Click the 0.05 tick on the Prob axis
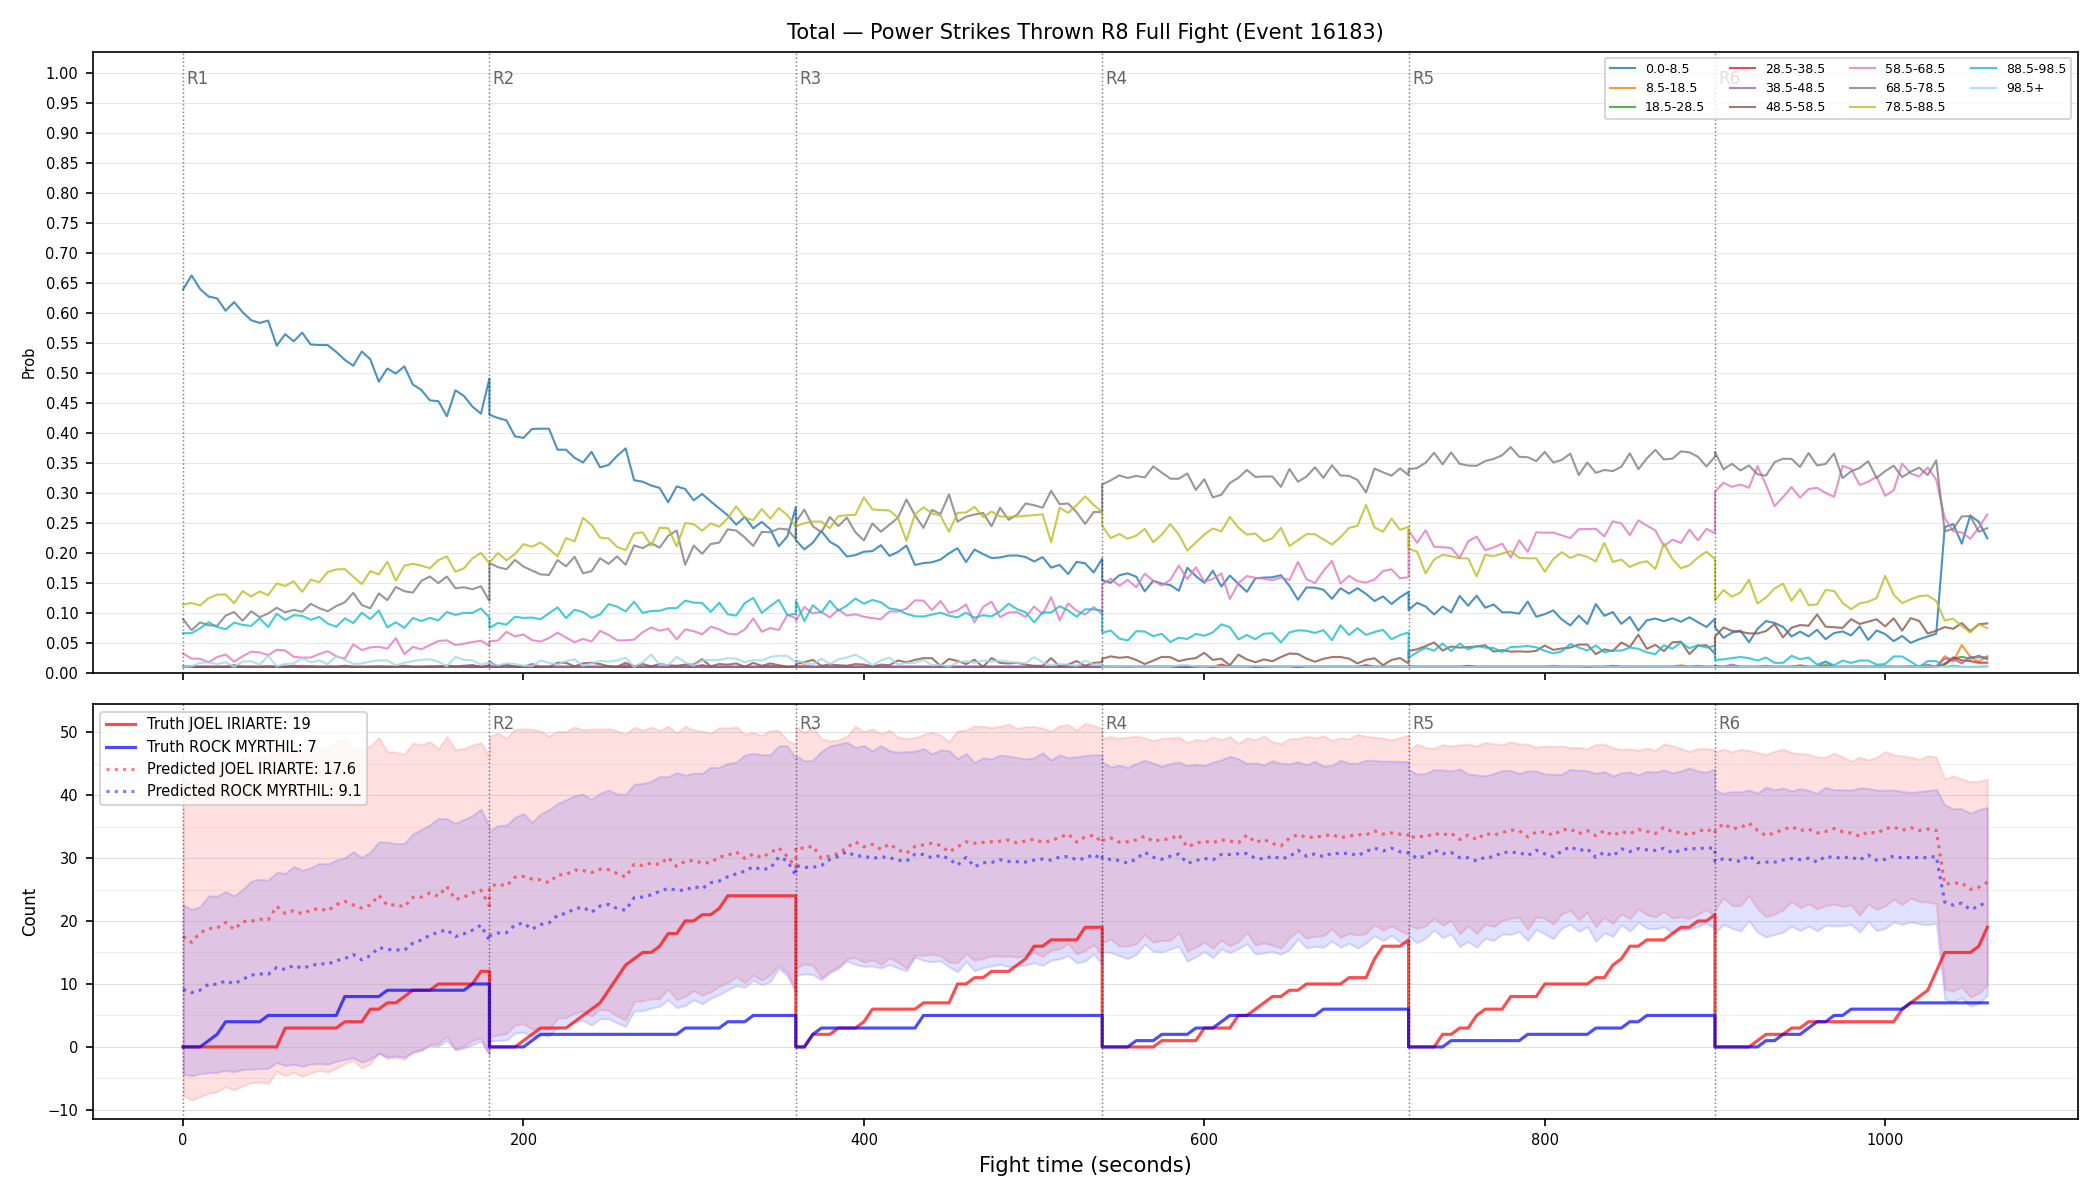 click(x=62, y=643)
